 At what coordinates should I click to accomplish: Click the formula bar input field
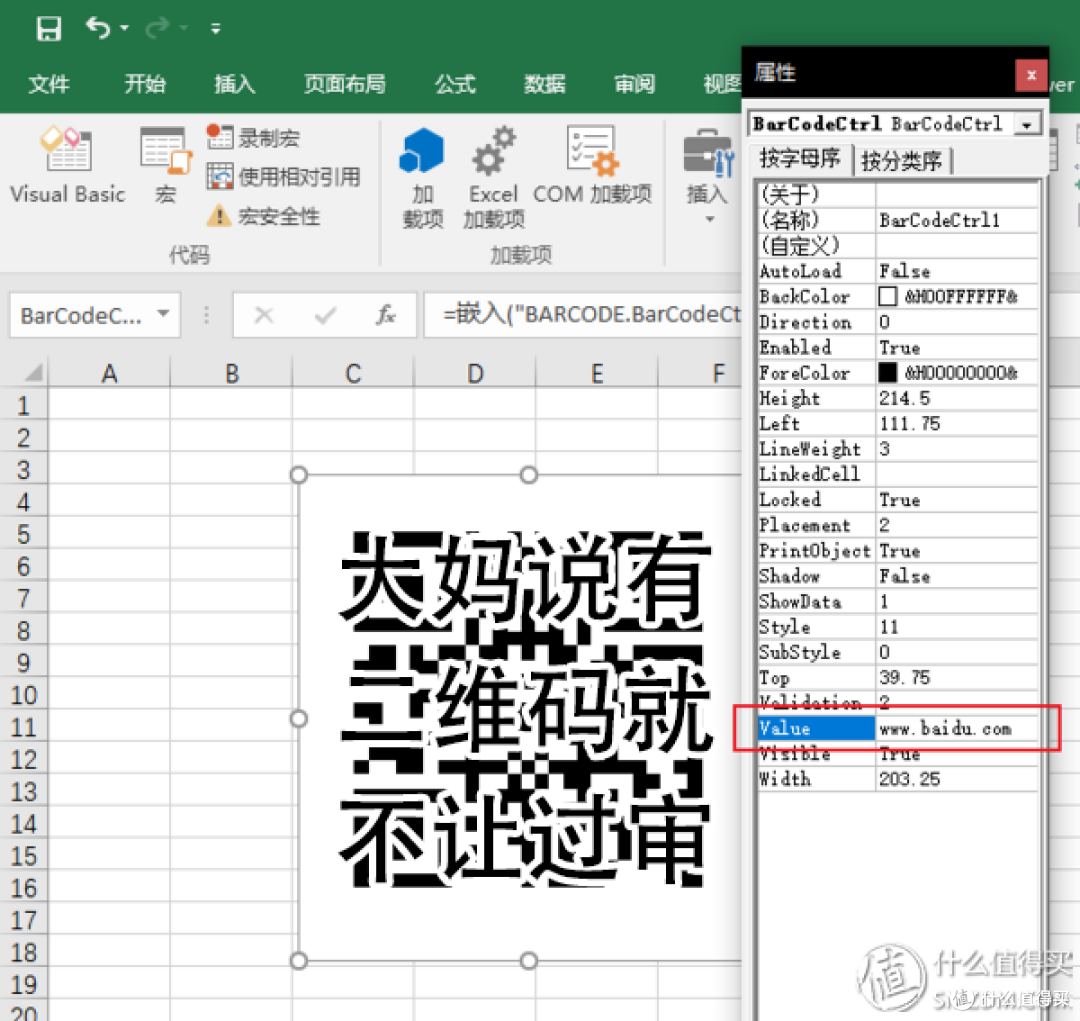pos(583,315)
